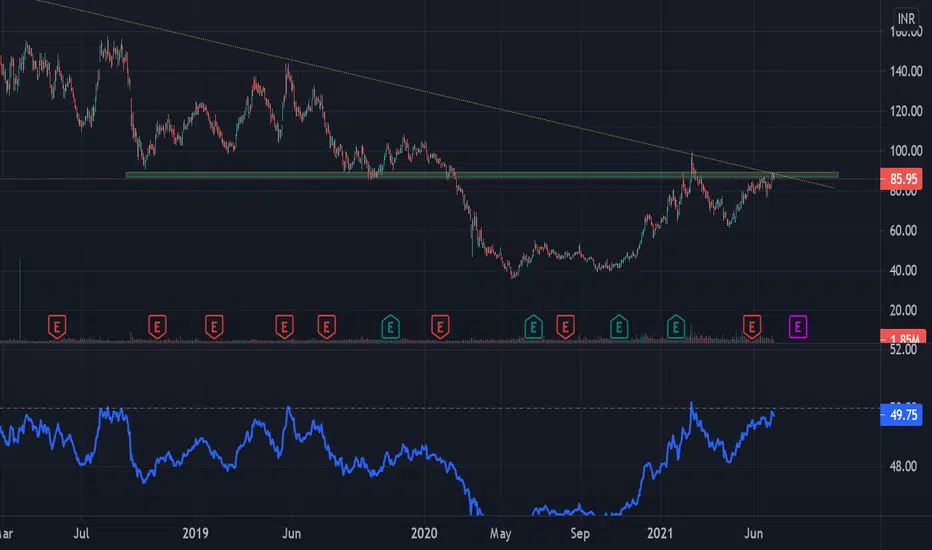Click the blue 49.75 indicator value label
This screenshot has height=550, width=932.
(x=901, y=414)
